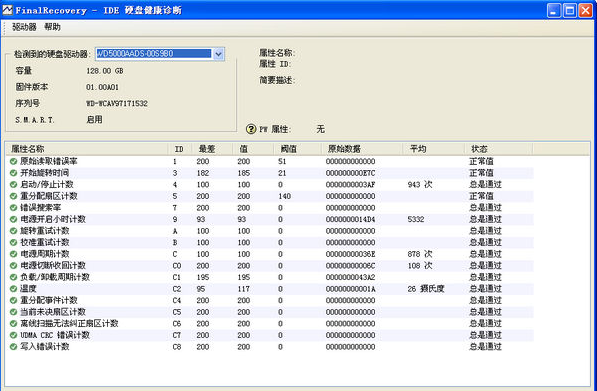
Task: Click green check icon for 电源开启小时计数
Action: (13, 219)
